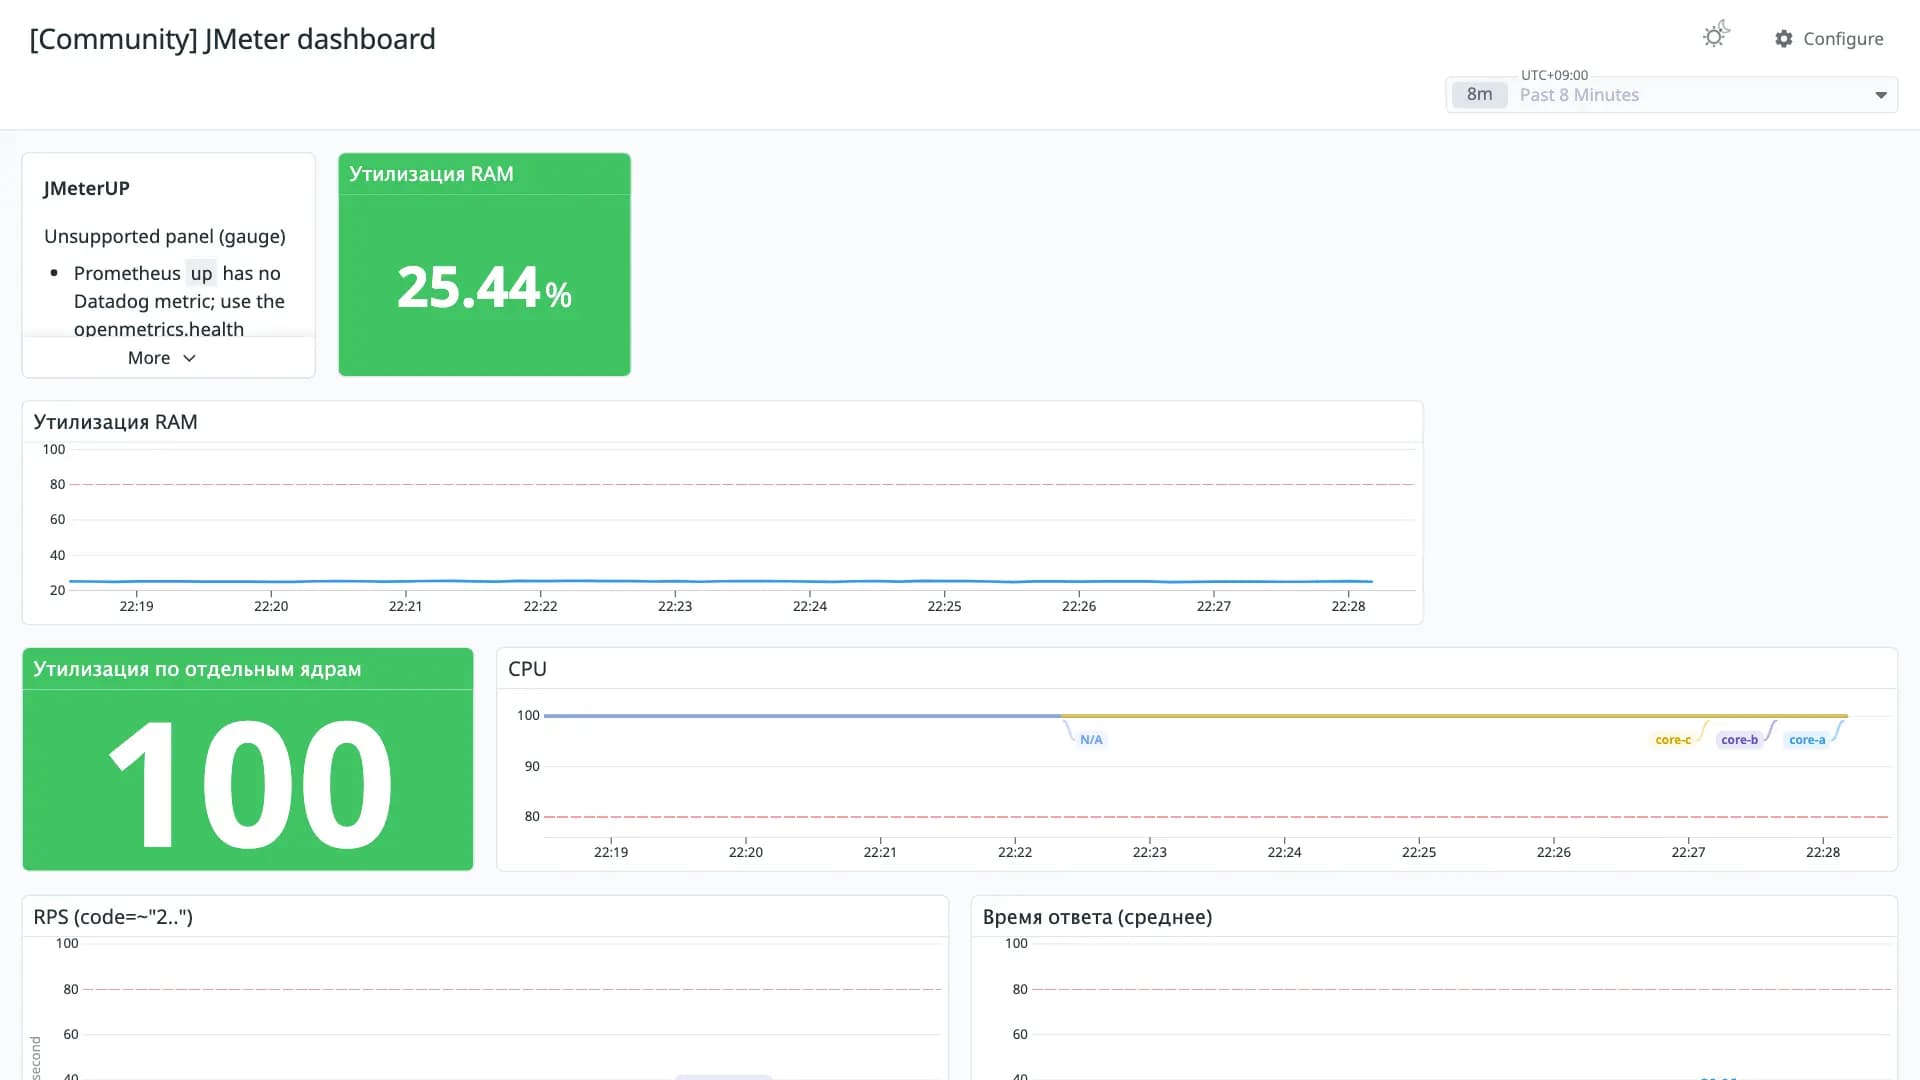This screenshot has width=1920, height=1080.
Task: Click the green Утилизация RAM widget header
Action: pyautogui.click(x=484, y=174)
